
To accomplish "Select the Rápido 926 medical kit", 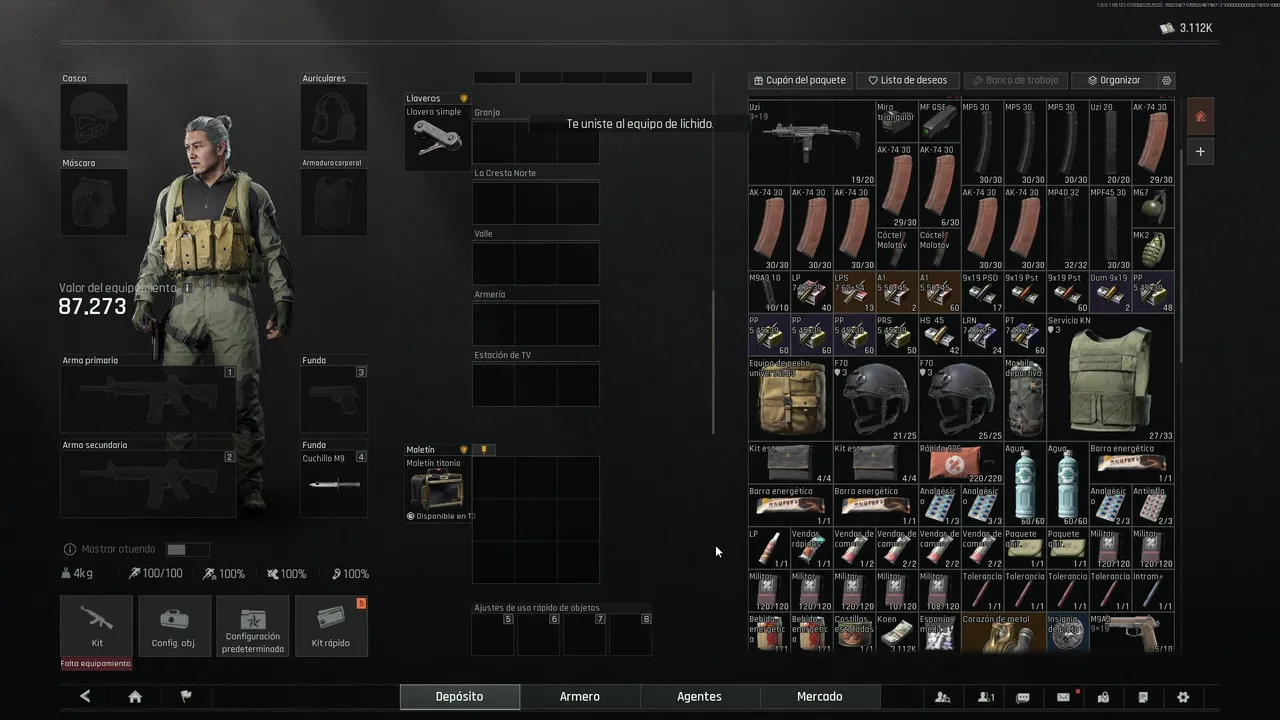I will tap(960, 463).
